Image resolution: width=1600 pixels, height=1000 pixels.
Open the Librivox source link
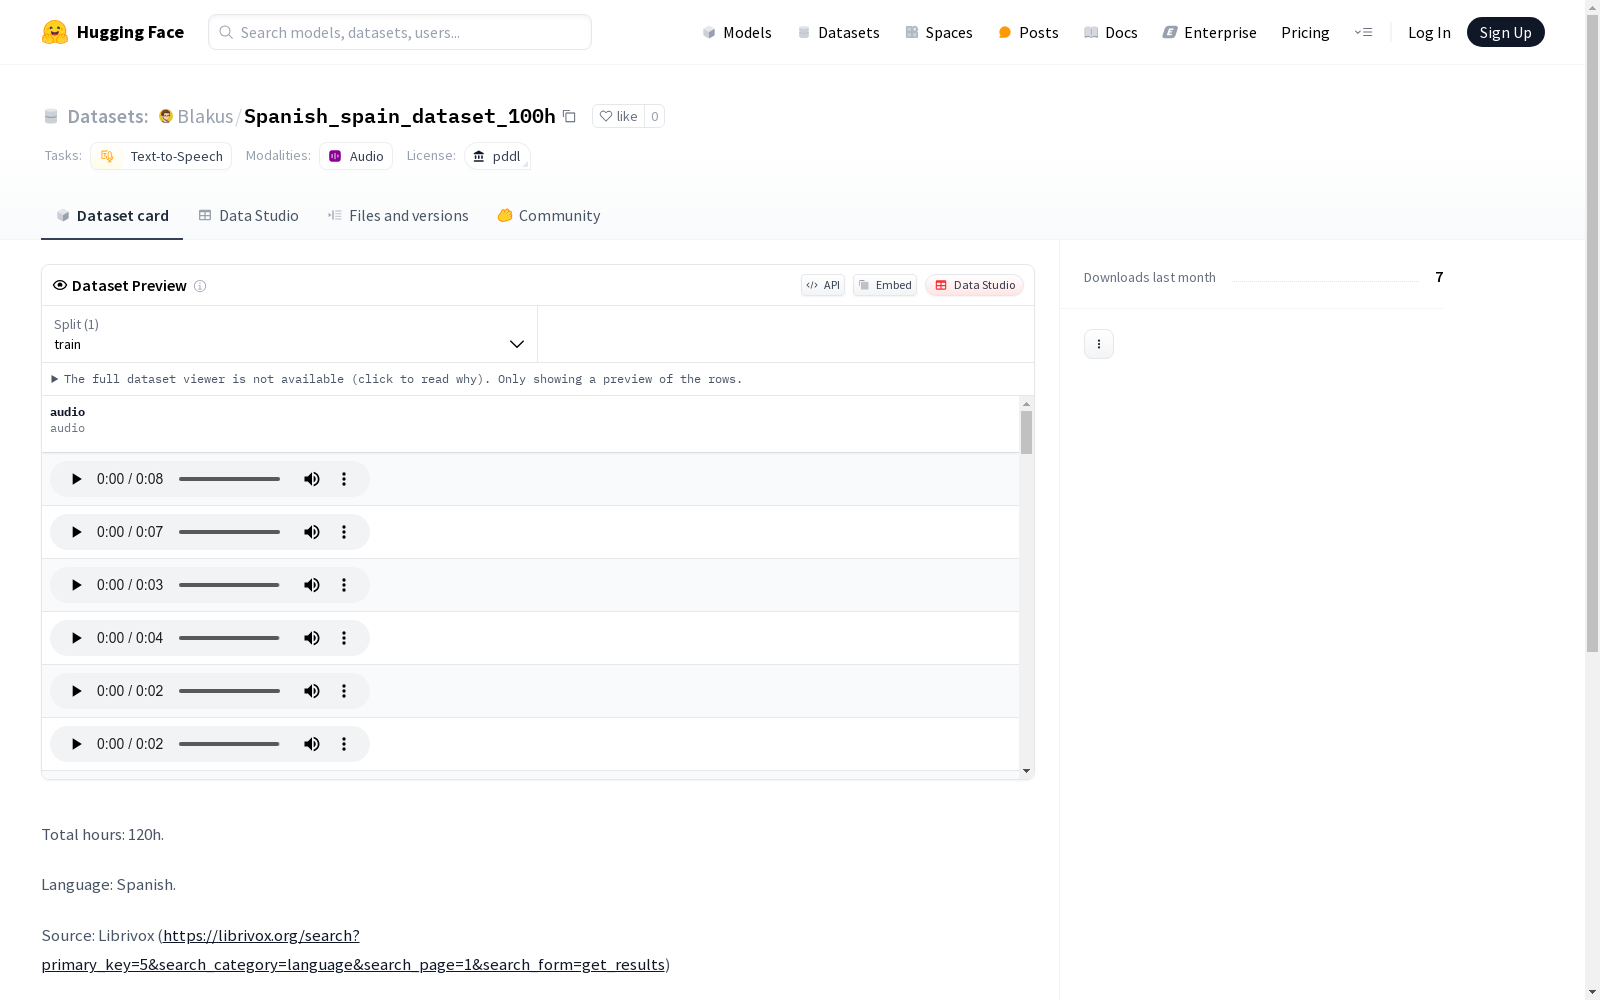pyautogui.click(x=355, y=950)
